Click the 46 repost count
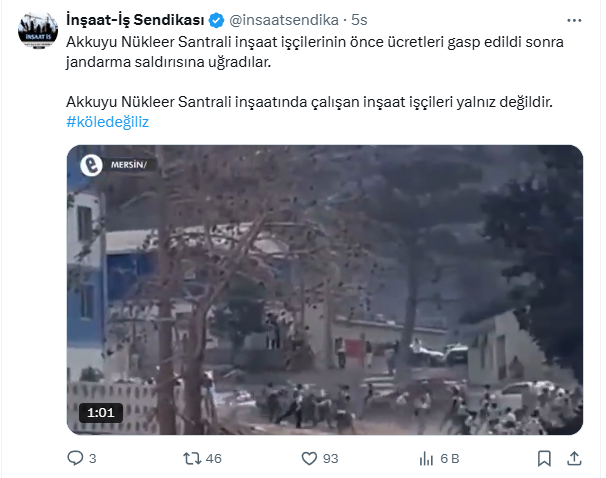 click(x=214, y=459)
